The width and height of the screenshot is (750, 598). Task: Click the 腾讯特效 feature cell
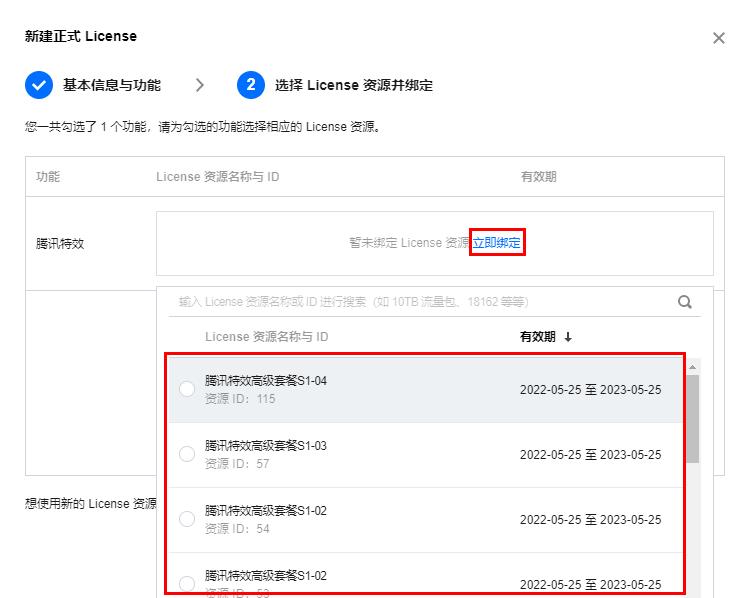click(60, 244)
